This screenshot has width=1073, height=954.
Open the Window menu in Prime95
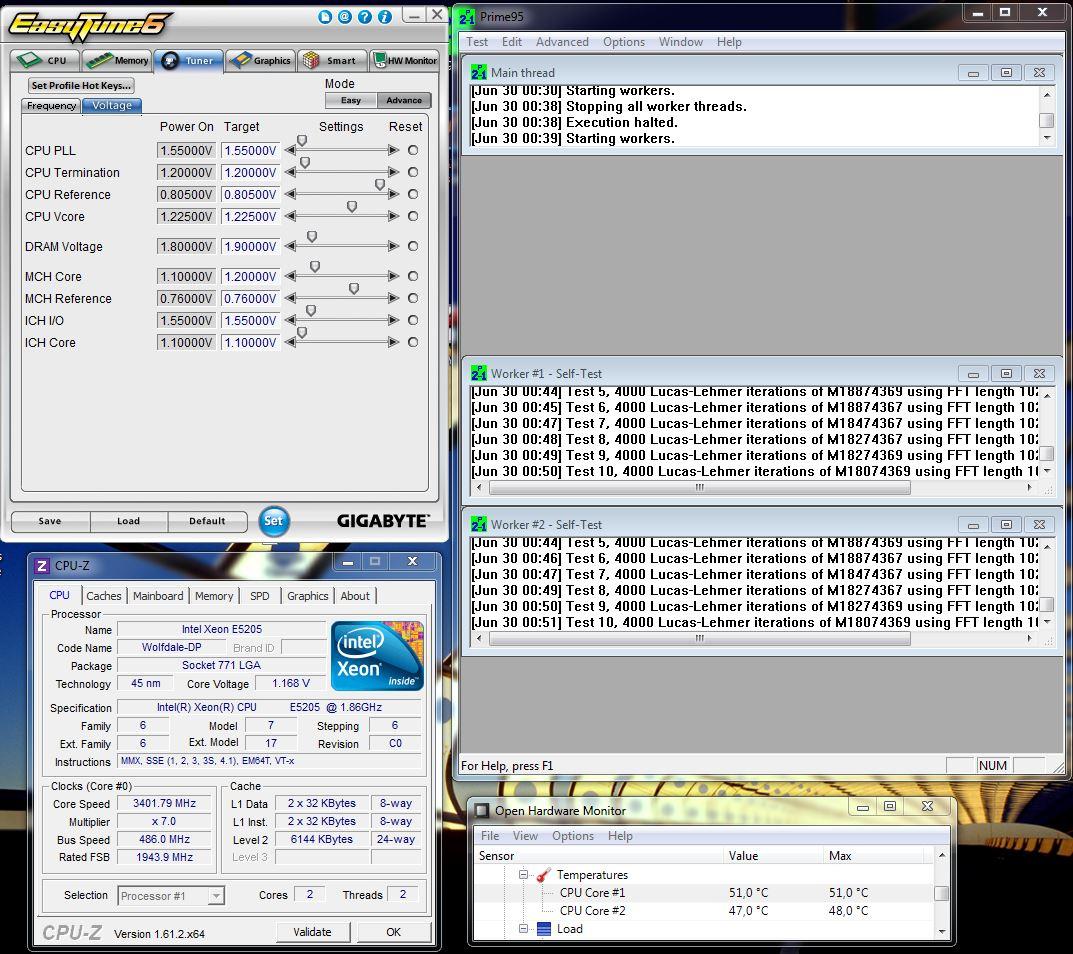[680, 42]
